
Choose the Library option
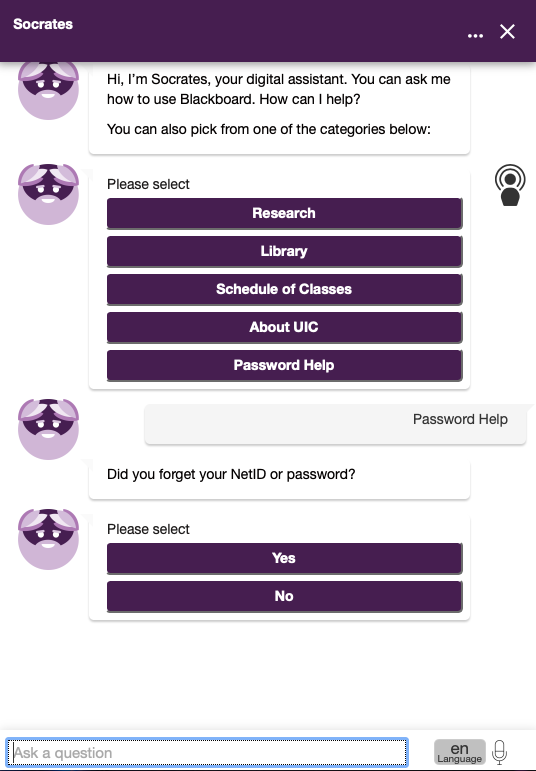pyautogui.click(x=284, y=251)
